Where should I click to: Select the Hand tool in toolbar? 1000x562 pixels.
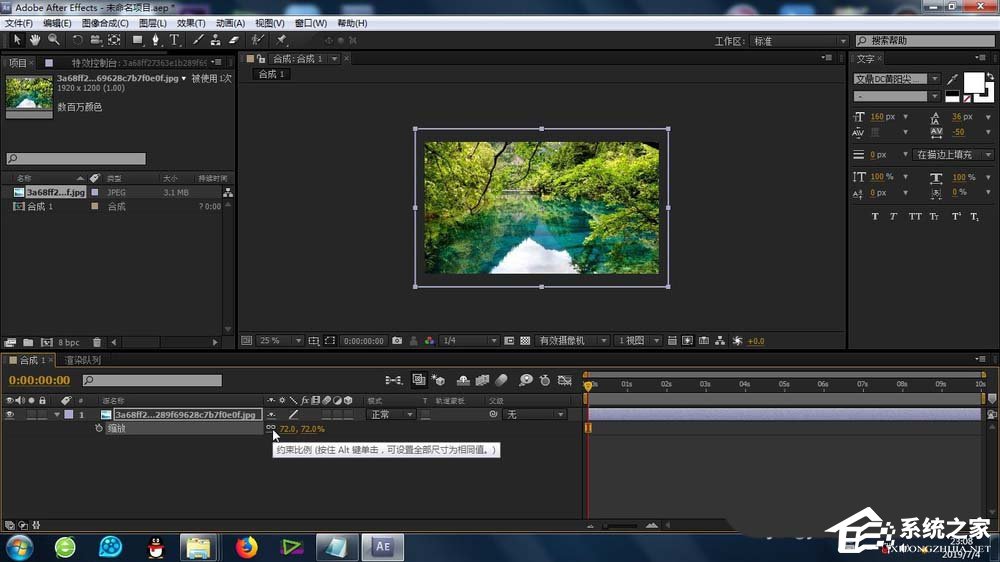pyautogui.click(x=35, y=40)
